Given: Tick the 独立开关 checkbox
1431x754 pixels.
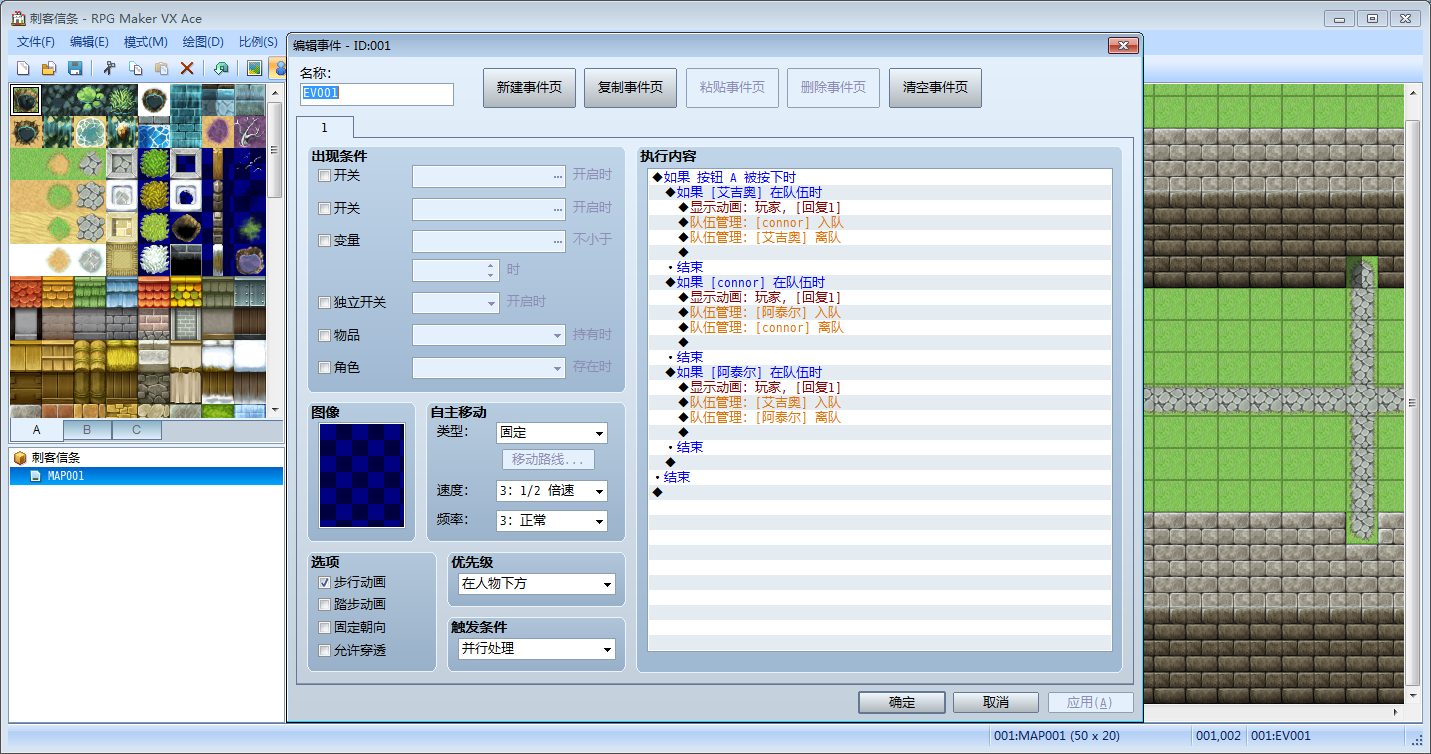Looking at the screenshot, I should coord(324,302).
